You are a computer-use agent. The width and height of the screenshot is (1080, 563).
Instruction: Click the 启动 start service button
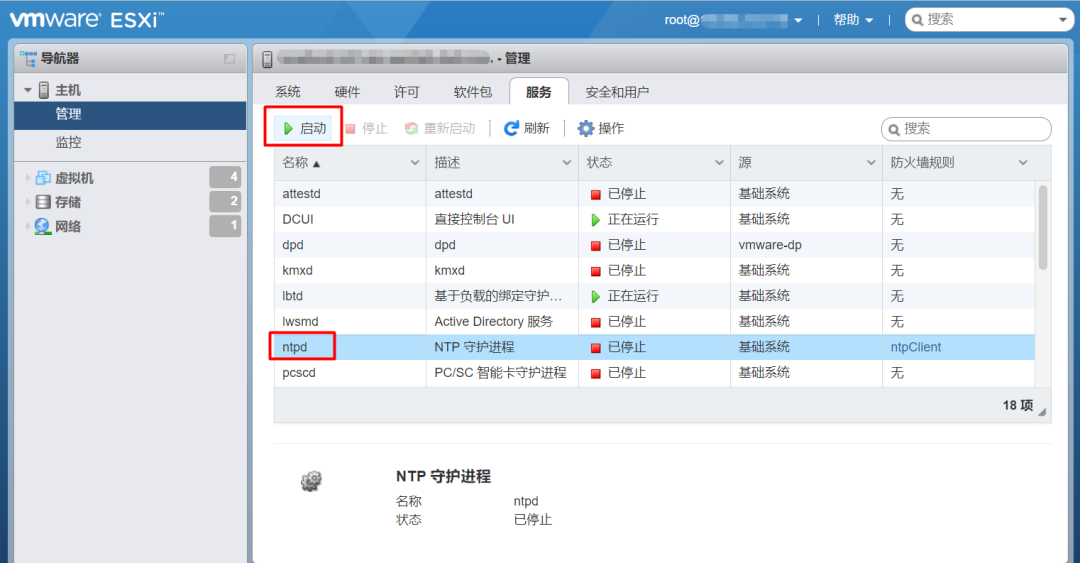click(304, 128)
